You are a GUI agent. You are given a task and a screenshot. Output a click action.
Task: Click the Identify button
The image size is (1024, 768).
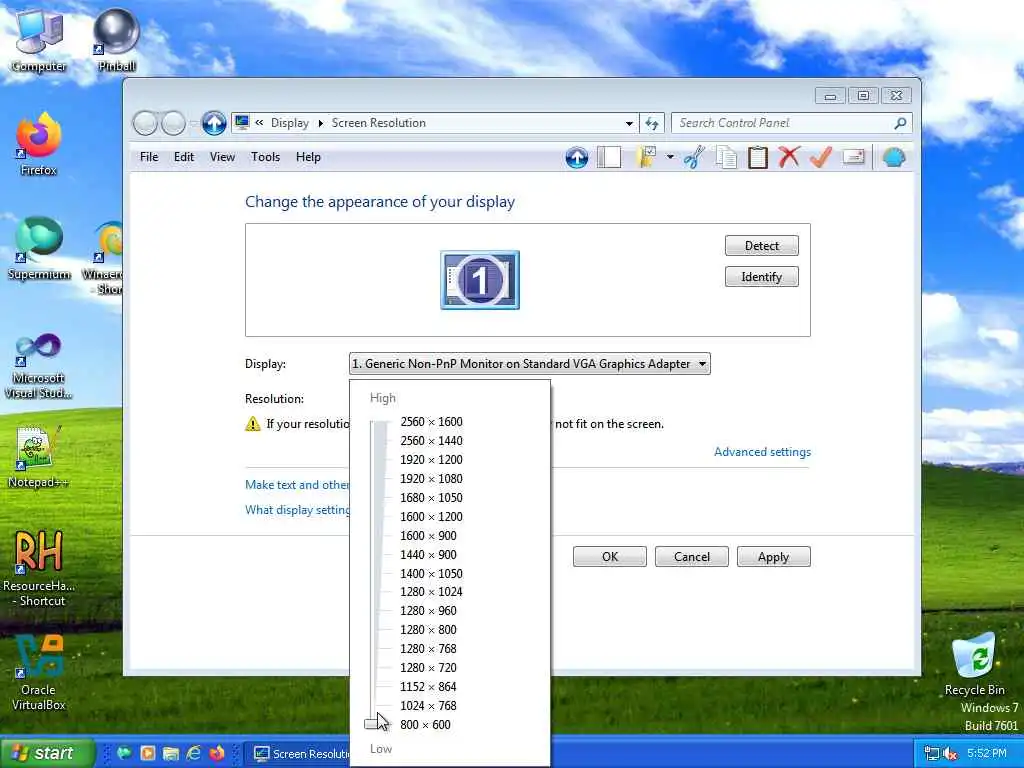761,277
